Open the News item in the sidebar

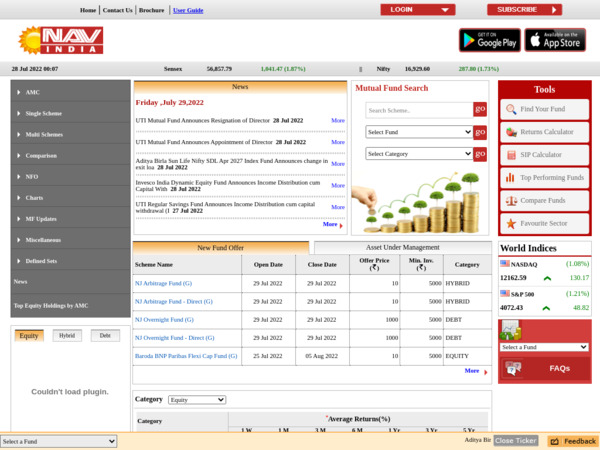click(70, 282)
